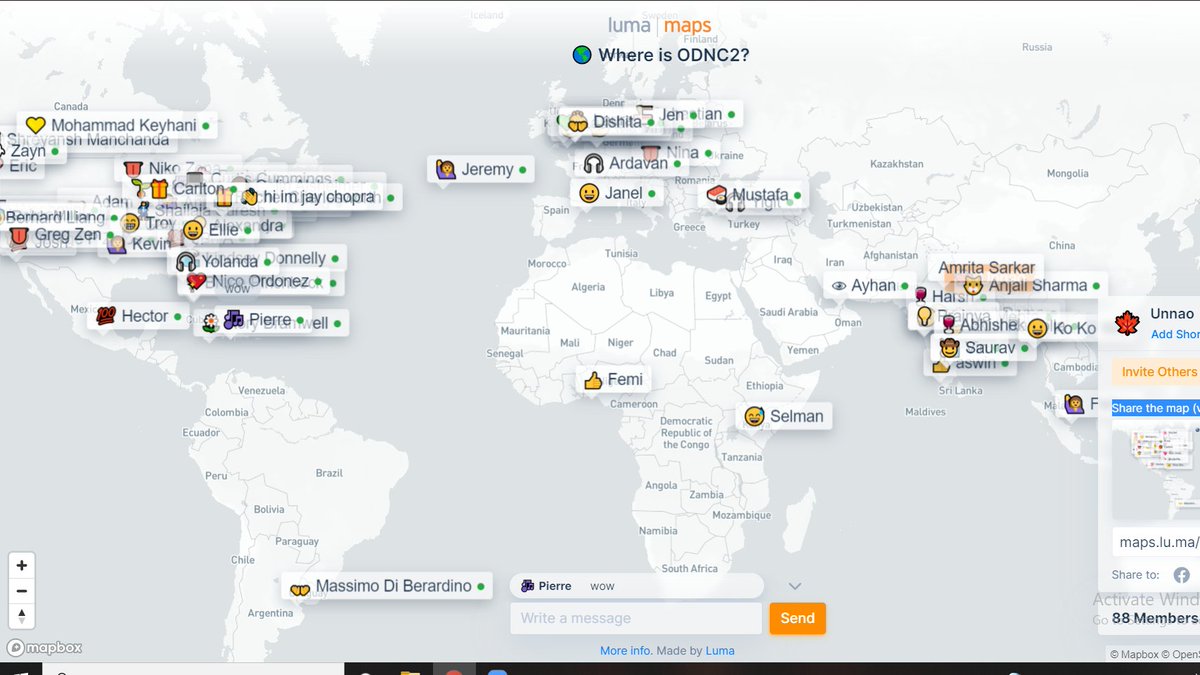The image size is (1200, 675).
Task: Open the Luma link in the footer
Action: pos(720,651)
